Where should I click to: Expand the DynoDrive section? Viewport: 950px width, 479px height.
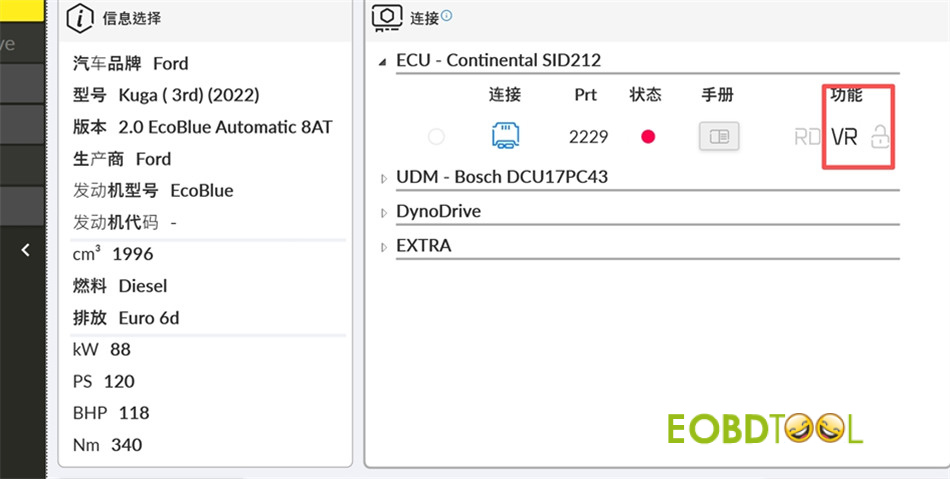pos(383,212)
